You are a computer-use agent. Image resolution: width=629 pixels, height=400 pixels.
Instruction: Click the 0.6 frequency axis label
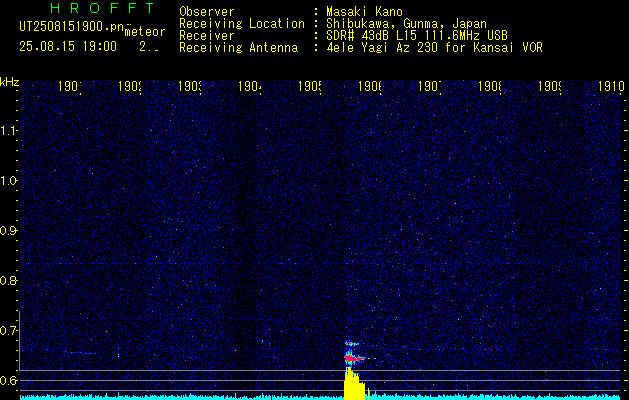coord(9,380)
